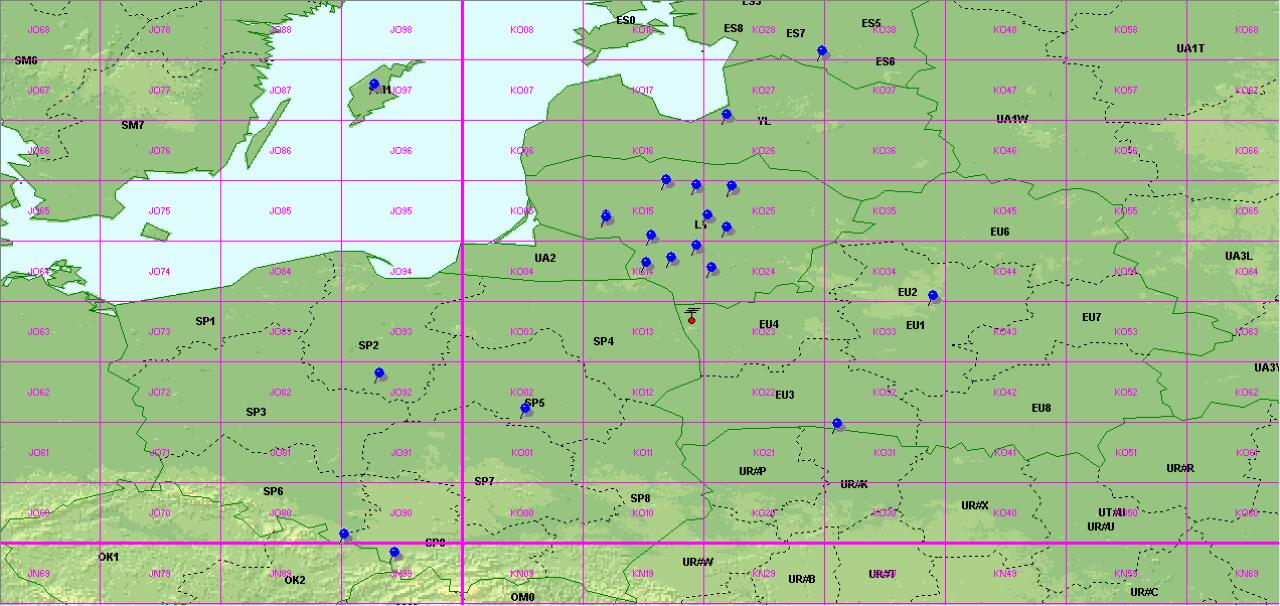Select the westernmost blue pin in KO15
1280x606 pixels.
[x=606, y=216]
